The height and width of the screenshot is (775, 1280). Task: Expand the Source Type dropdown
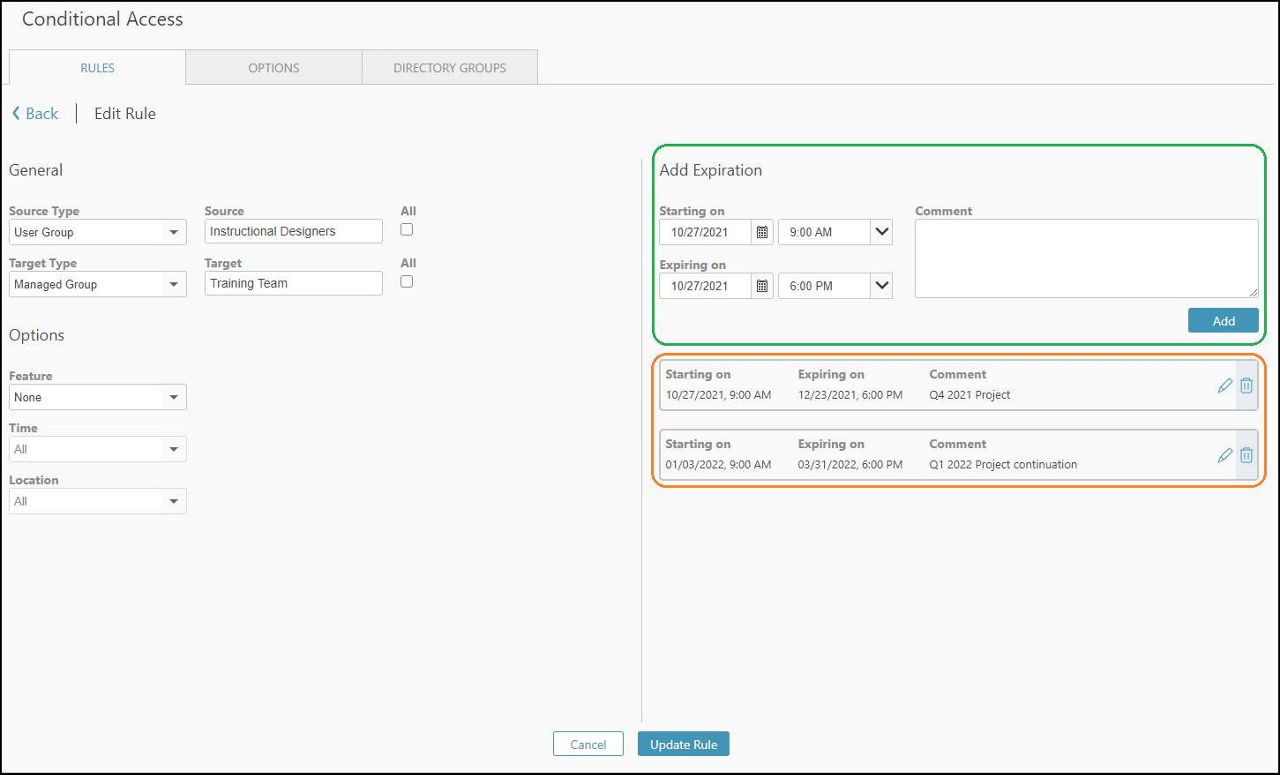pos(174,232)
